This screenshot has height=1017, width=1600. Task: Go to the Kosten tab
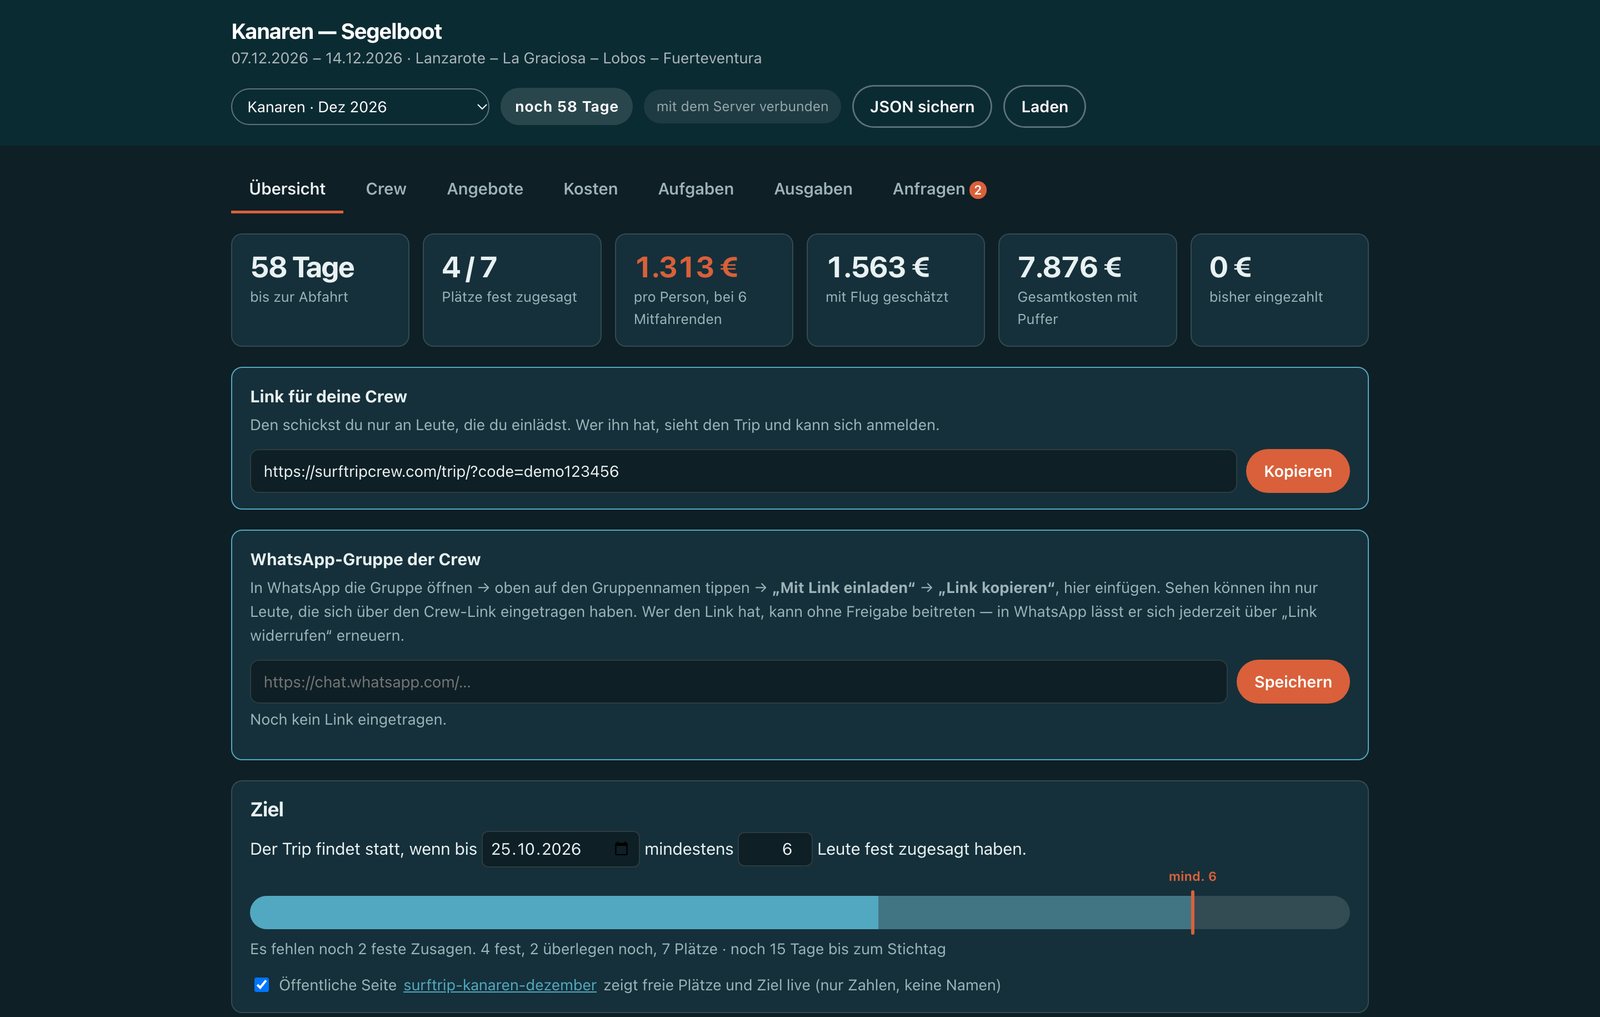590,189
